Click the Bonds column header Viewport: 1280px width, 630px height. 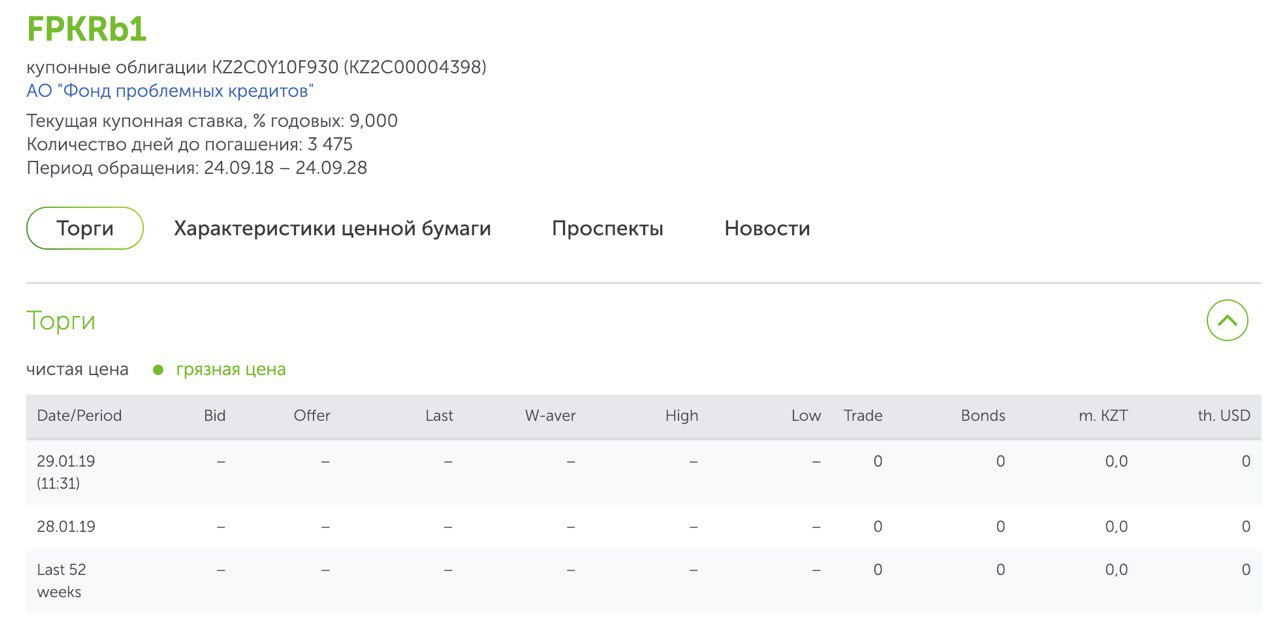(983, 415)
